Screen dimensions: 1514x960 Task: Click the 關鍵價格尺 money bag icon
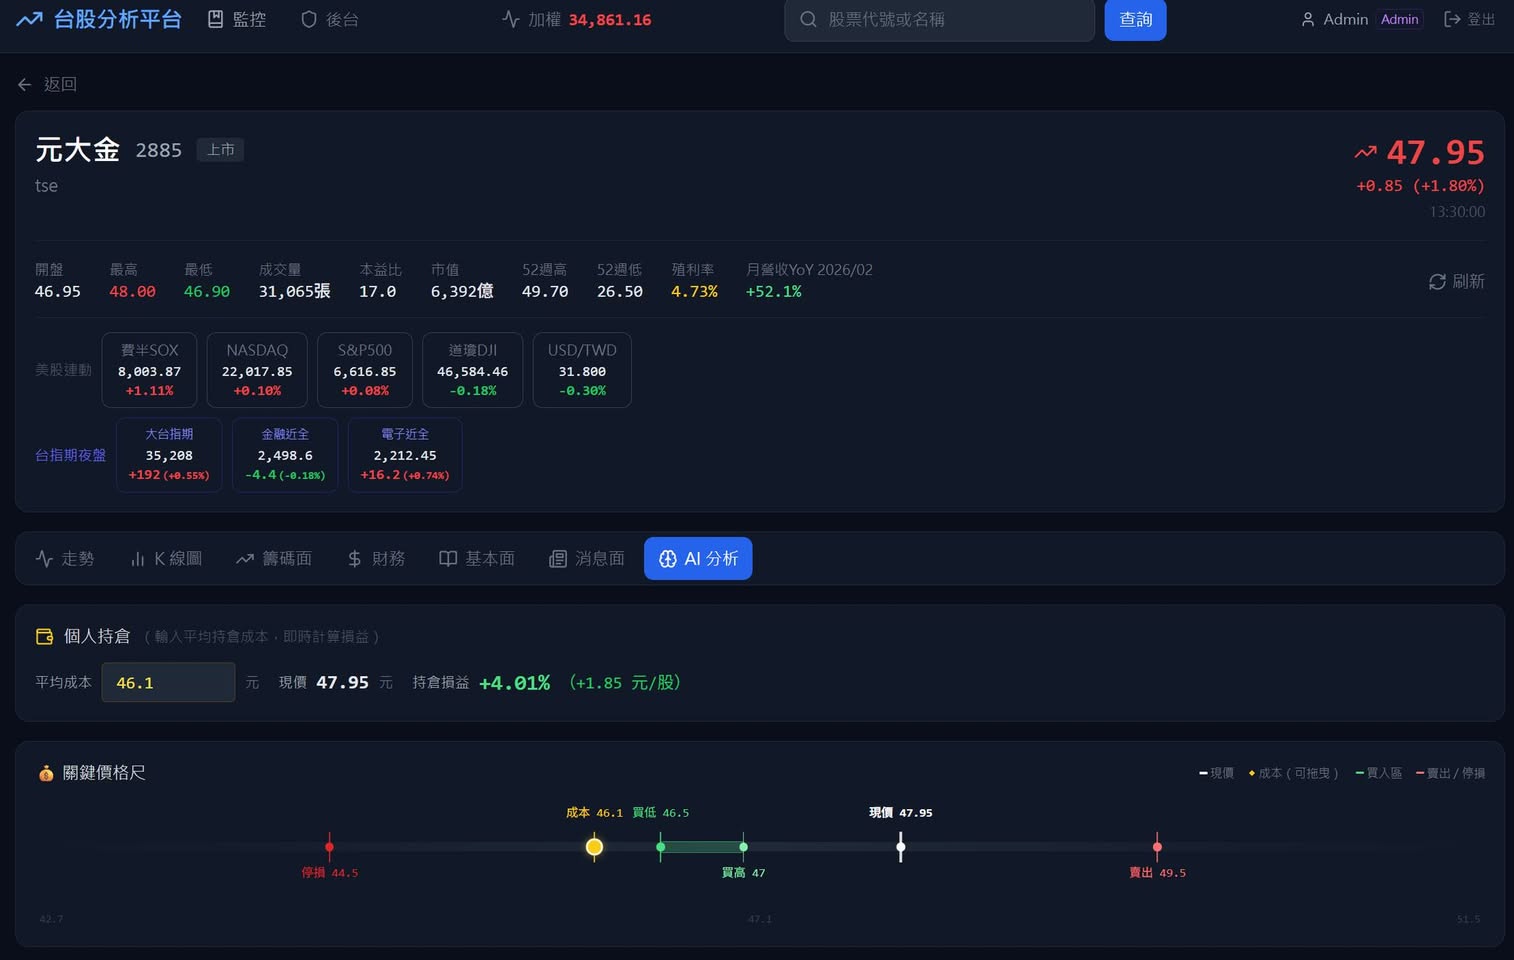[x=46, y=773]
